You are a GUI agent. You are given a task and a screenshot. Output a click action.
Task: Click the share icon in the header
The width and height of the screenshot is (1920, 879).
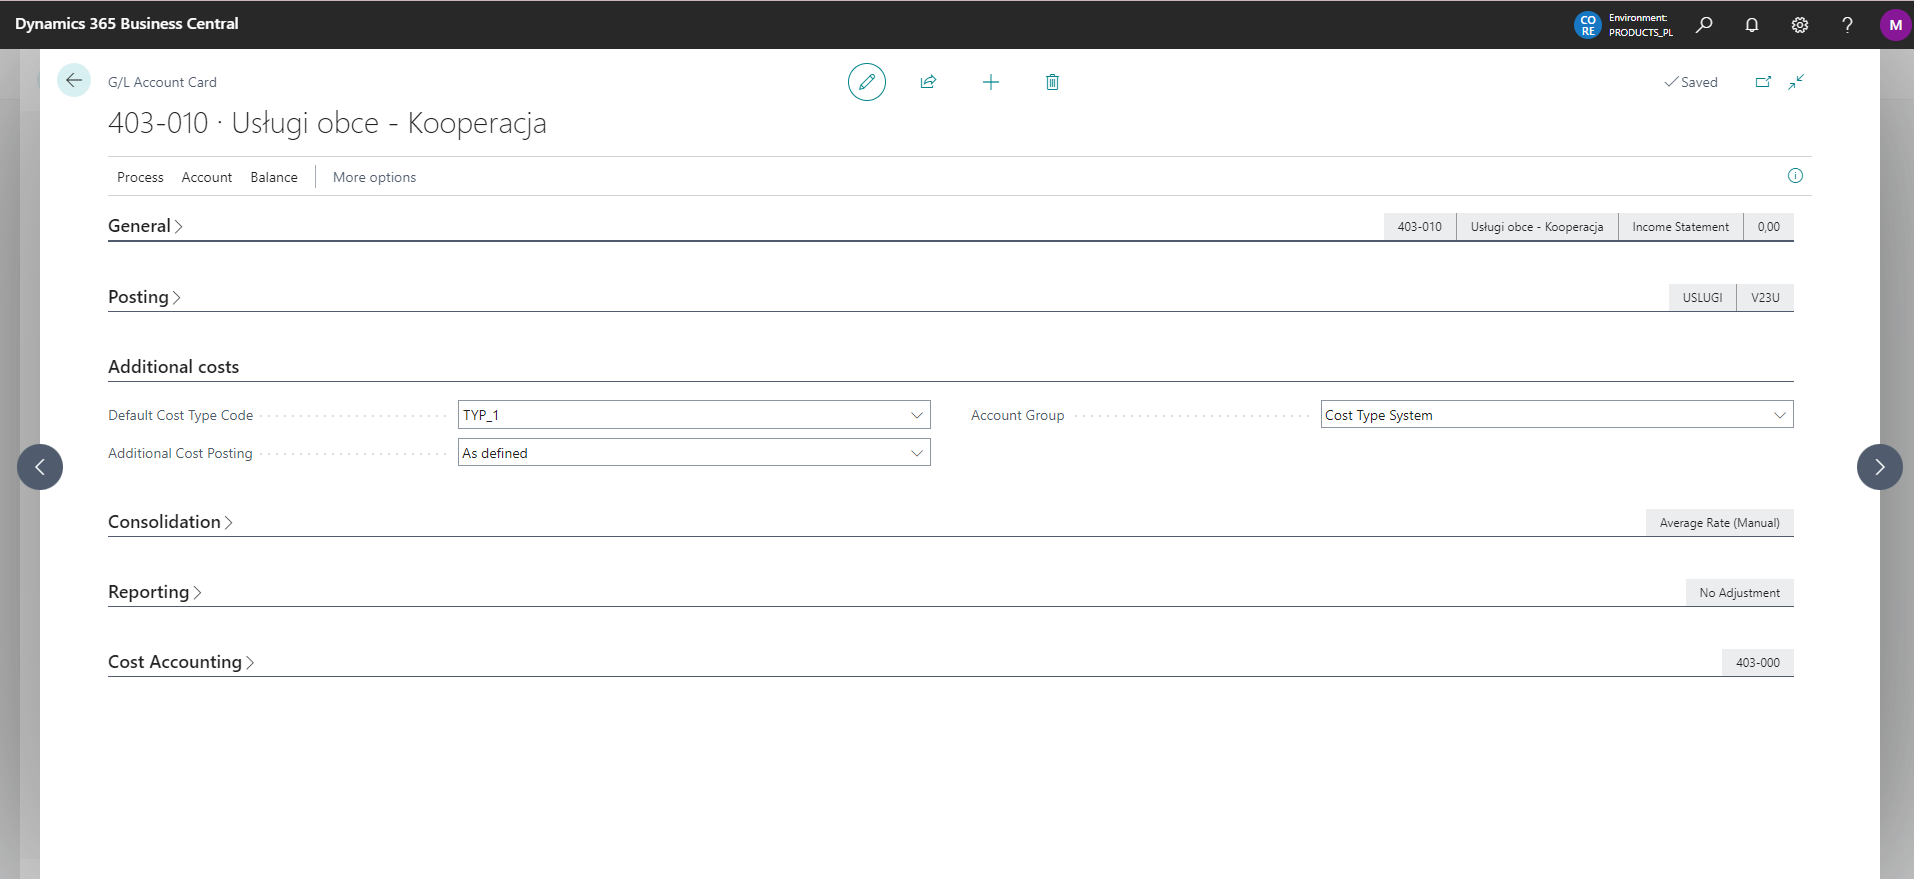coord(928,82)
